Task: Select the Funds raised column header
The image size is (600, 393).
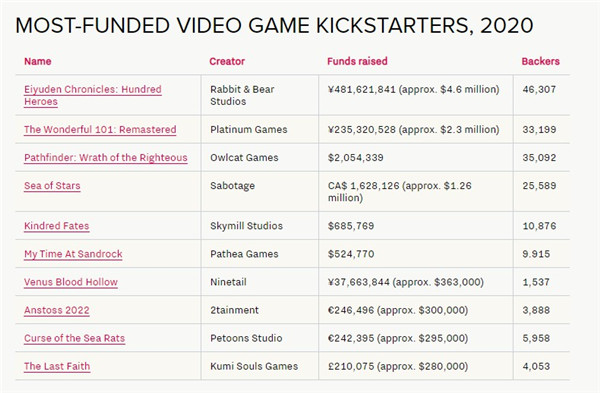Action: (x=357, y=61)
